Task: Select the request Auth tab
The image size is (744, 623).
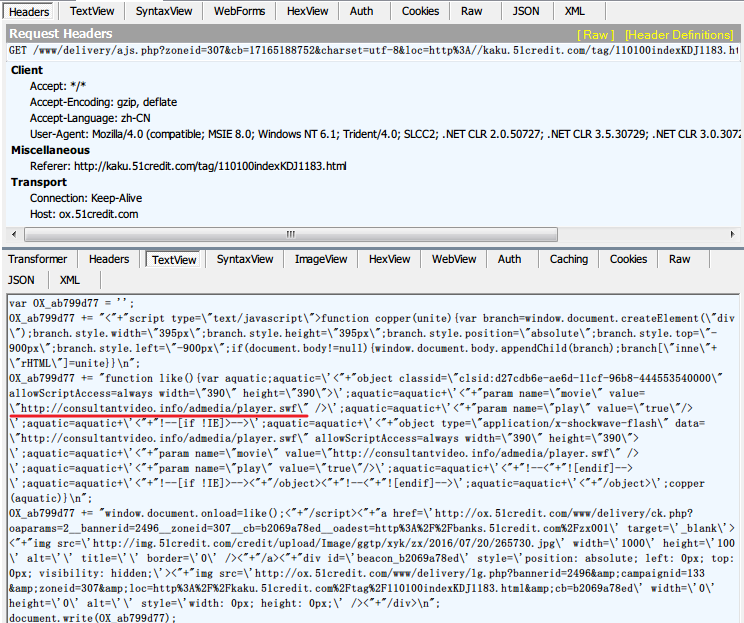Action: [362, 11]
